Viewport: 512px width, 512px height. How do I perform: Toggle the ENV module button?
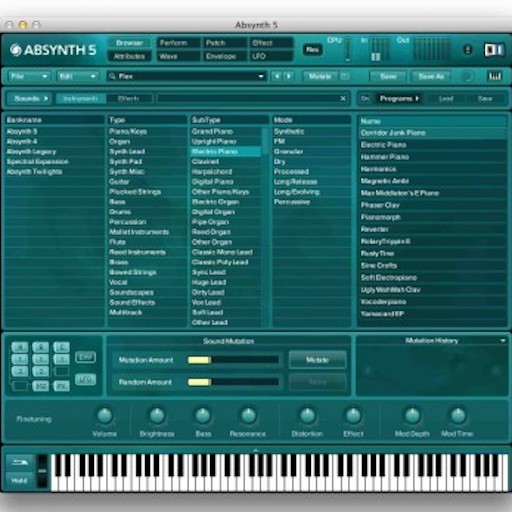[86, 357]
